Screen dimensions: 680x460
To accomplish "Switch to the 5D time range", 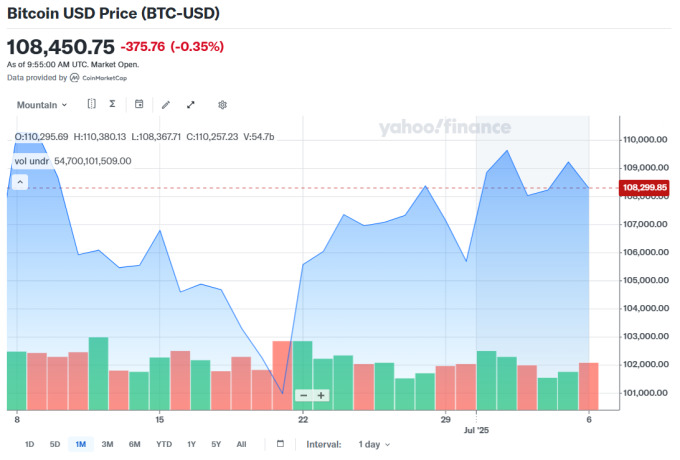I will [55, 444].
